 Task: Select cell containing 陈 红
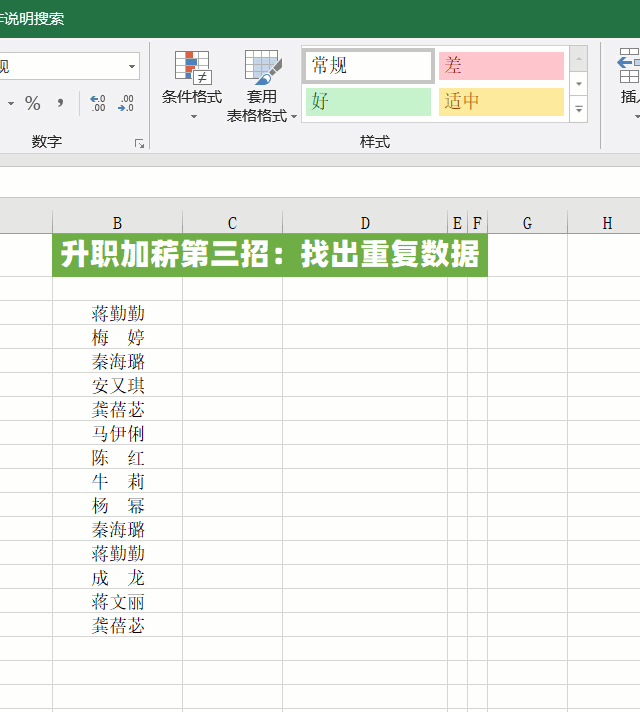click(x=118, y=457)
